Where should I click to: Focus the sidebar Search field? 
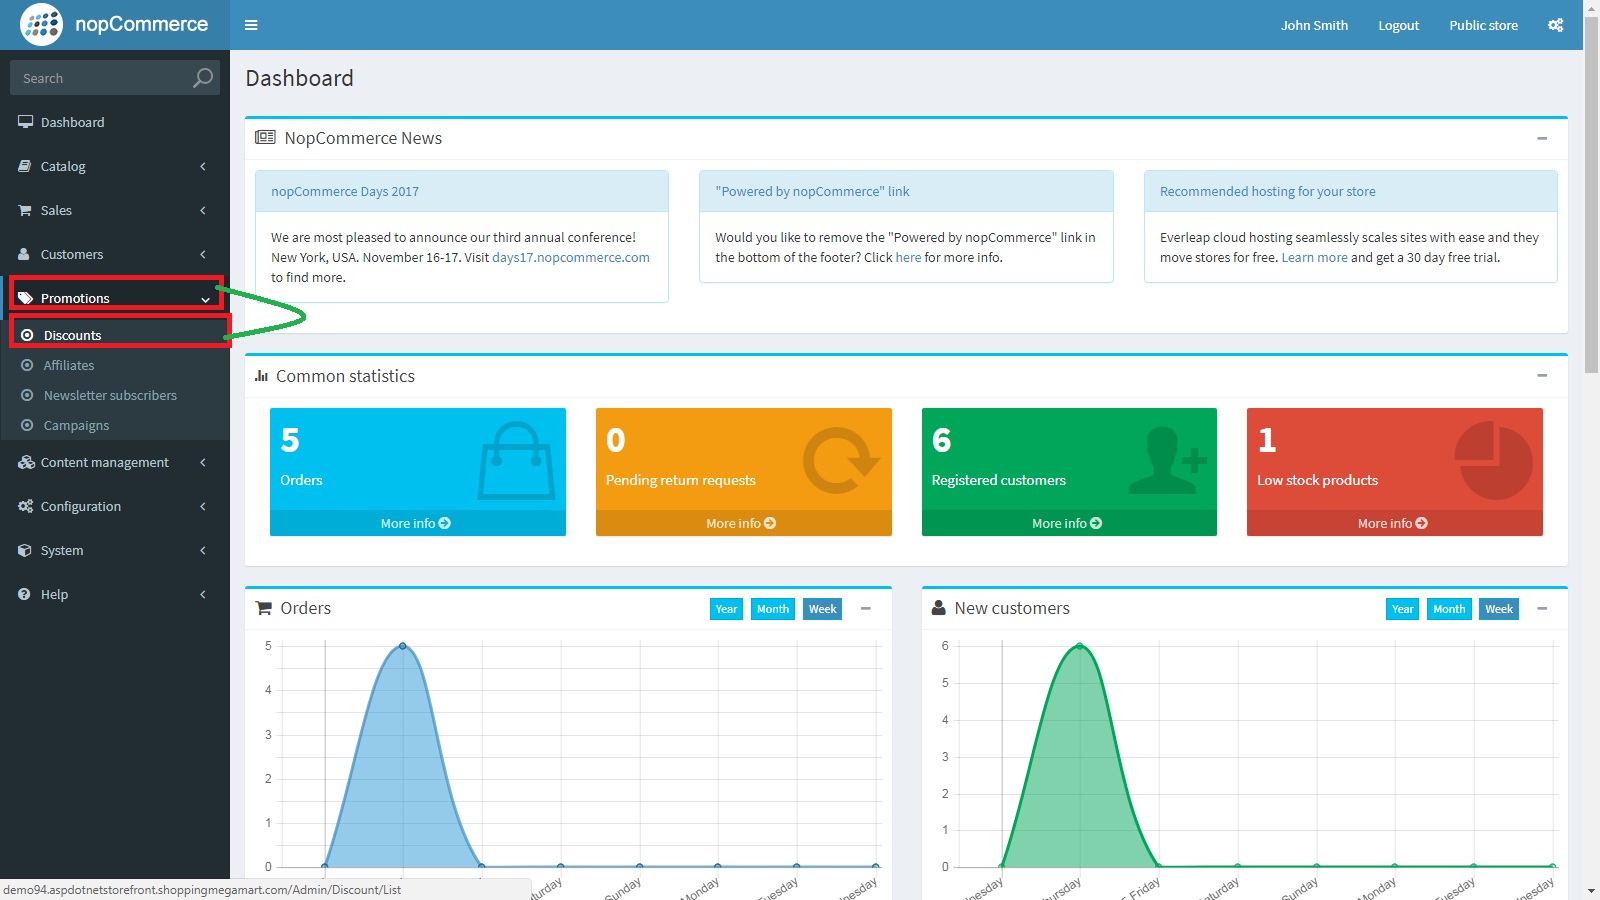coord(100,78)
